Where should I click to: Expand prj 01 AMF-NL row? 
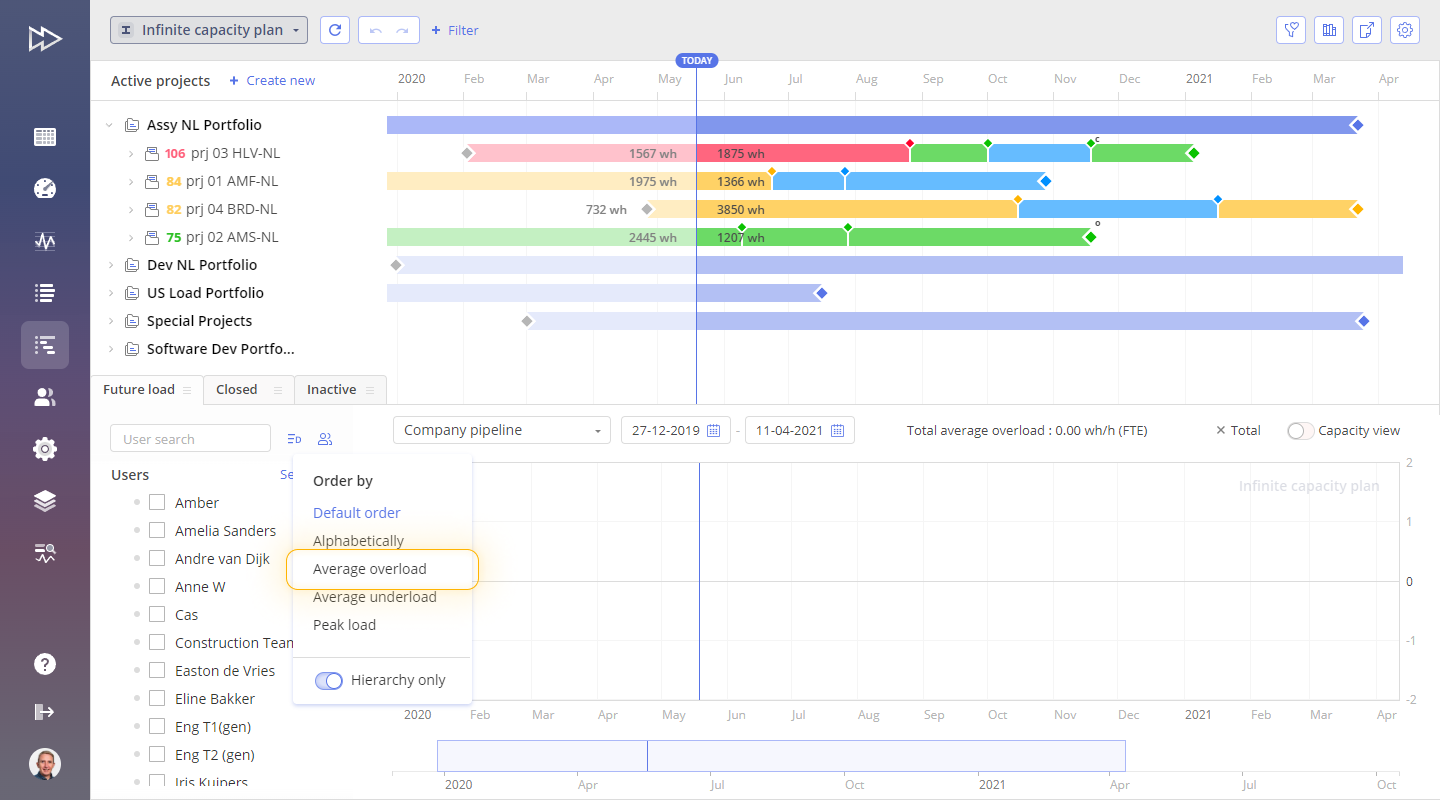tap(130, 182)
